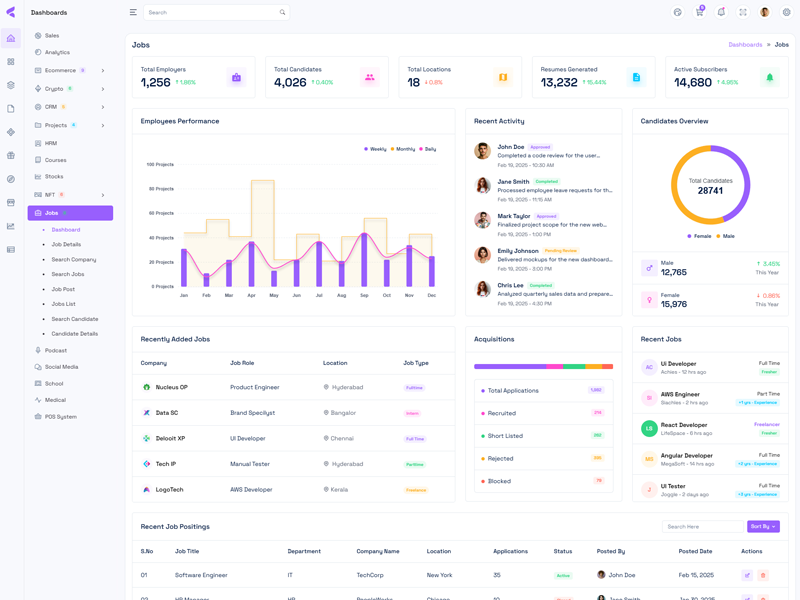Select Analytics from the sidebar

point(57,52)
